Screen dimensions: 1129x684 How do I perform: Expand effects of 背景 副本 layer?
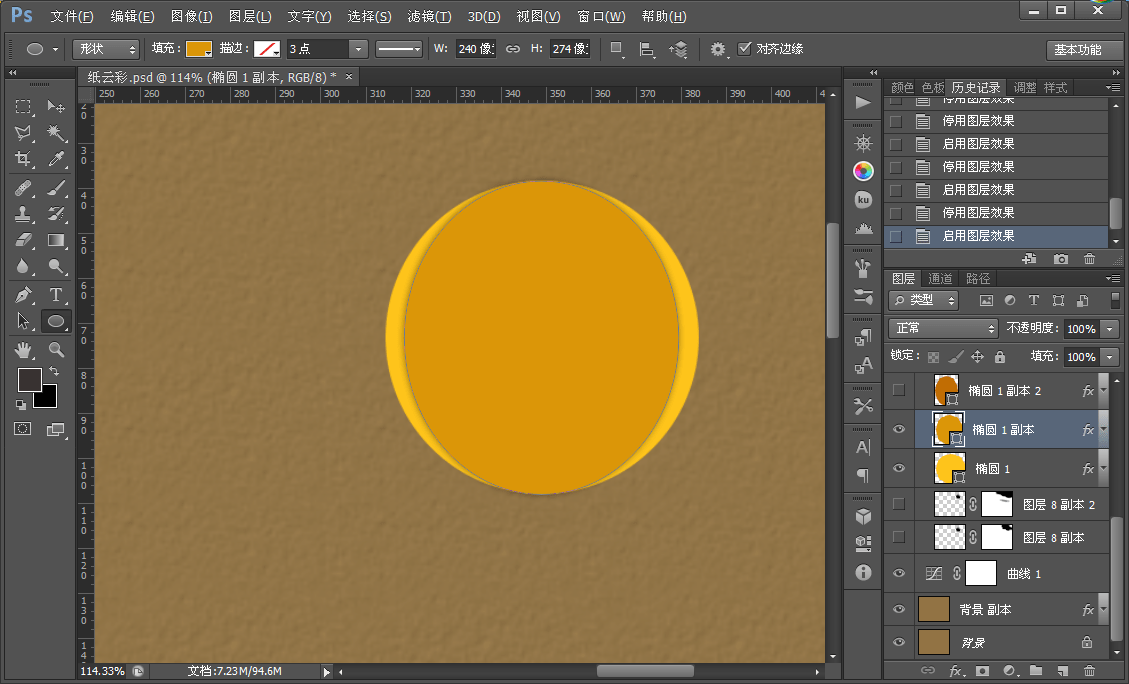click(1103, 610)
